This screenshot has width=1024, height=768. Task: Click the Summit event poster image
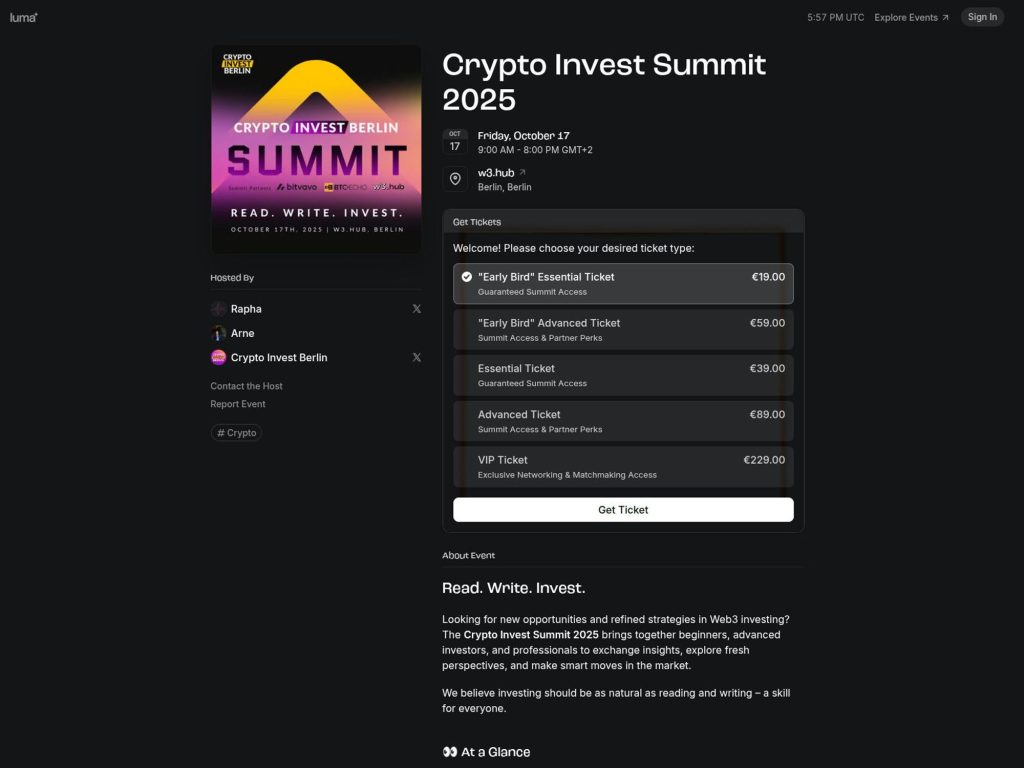point(315,147)
